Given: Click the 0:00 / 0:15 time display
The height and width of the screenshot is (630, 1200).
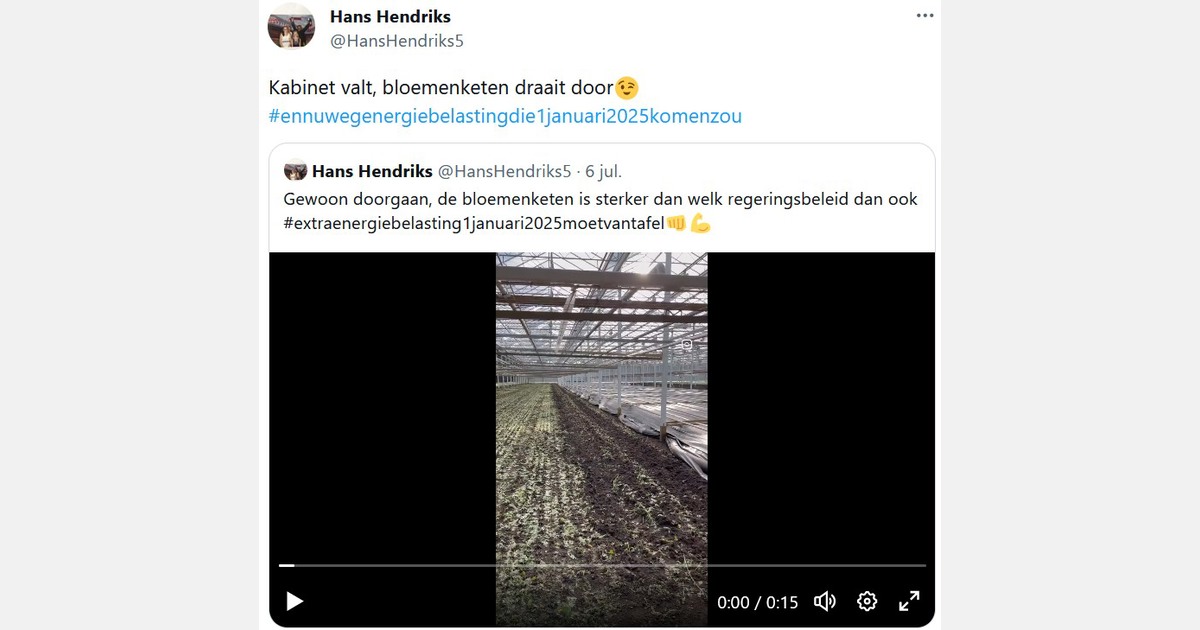Looking at the screenshot, I should [758, 602].
